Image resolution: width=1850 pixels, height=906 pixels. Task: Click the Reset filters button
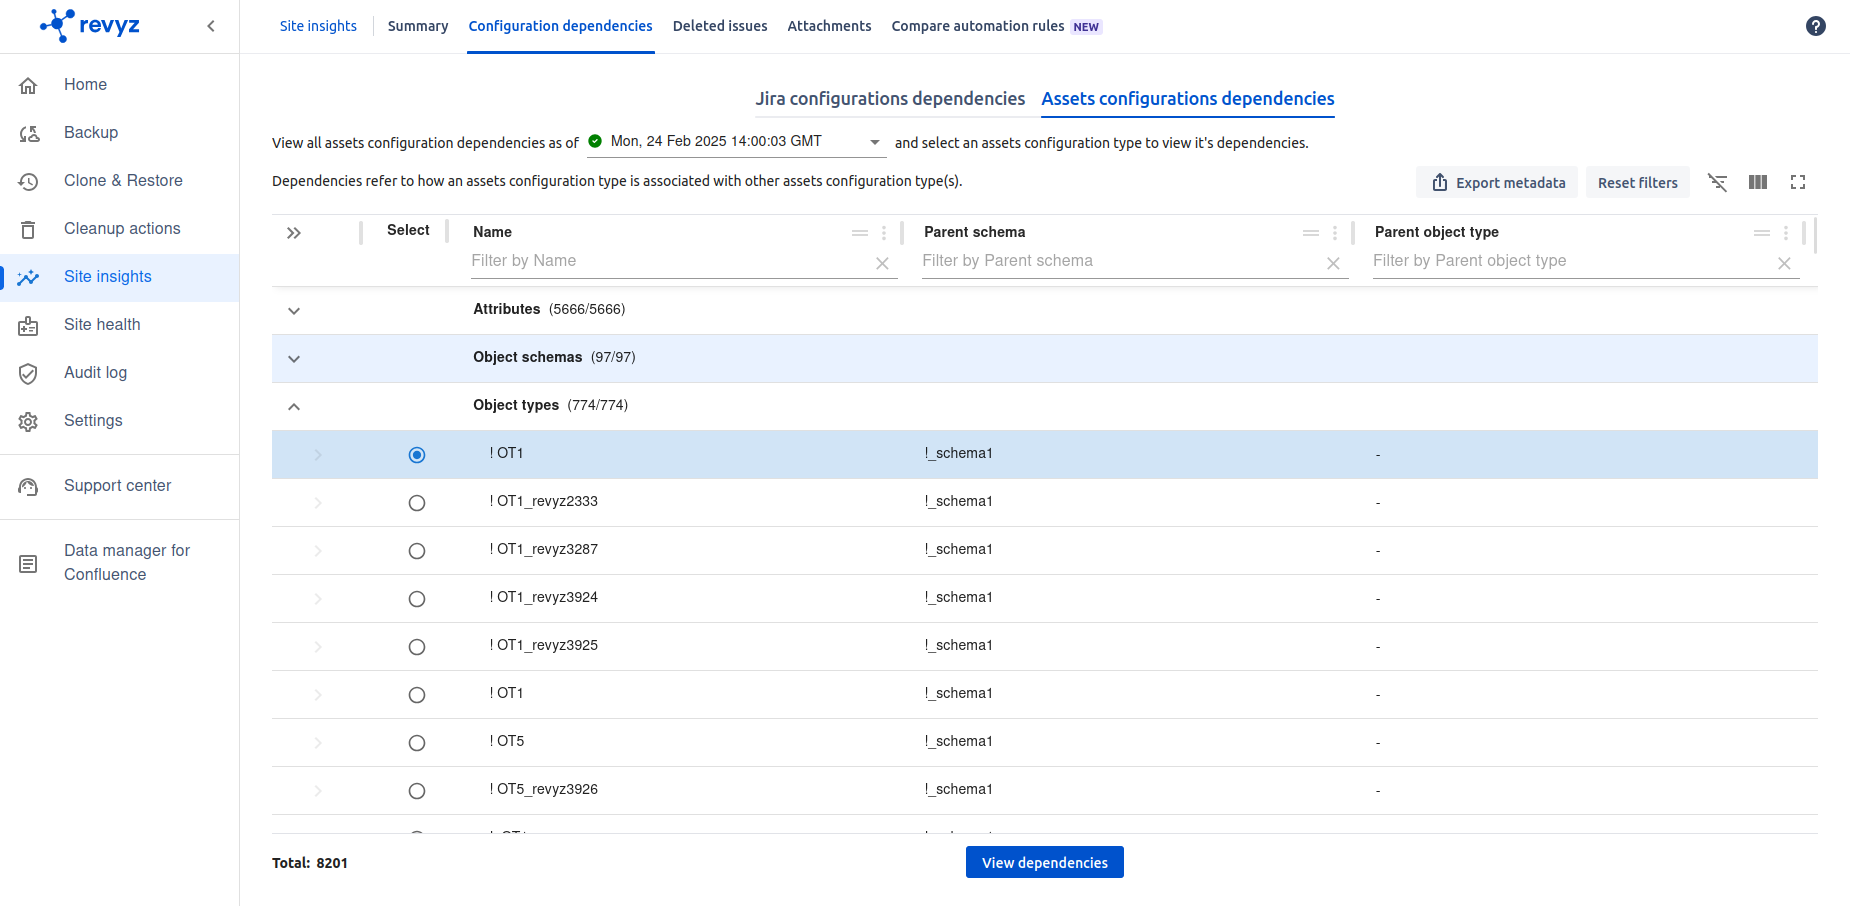[1637, 182]
